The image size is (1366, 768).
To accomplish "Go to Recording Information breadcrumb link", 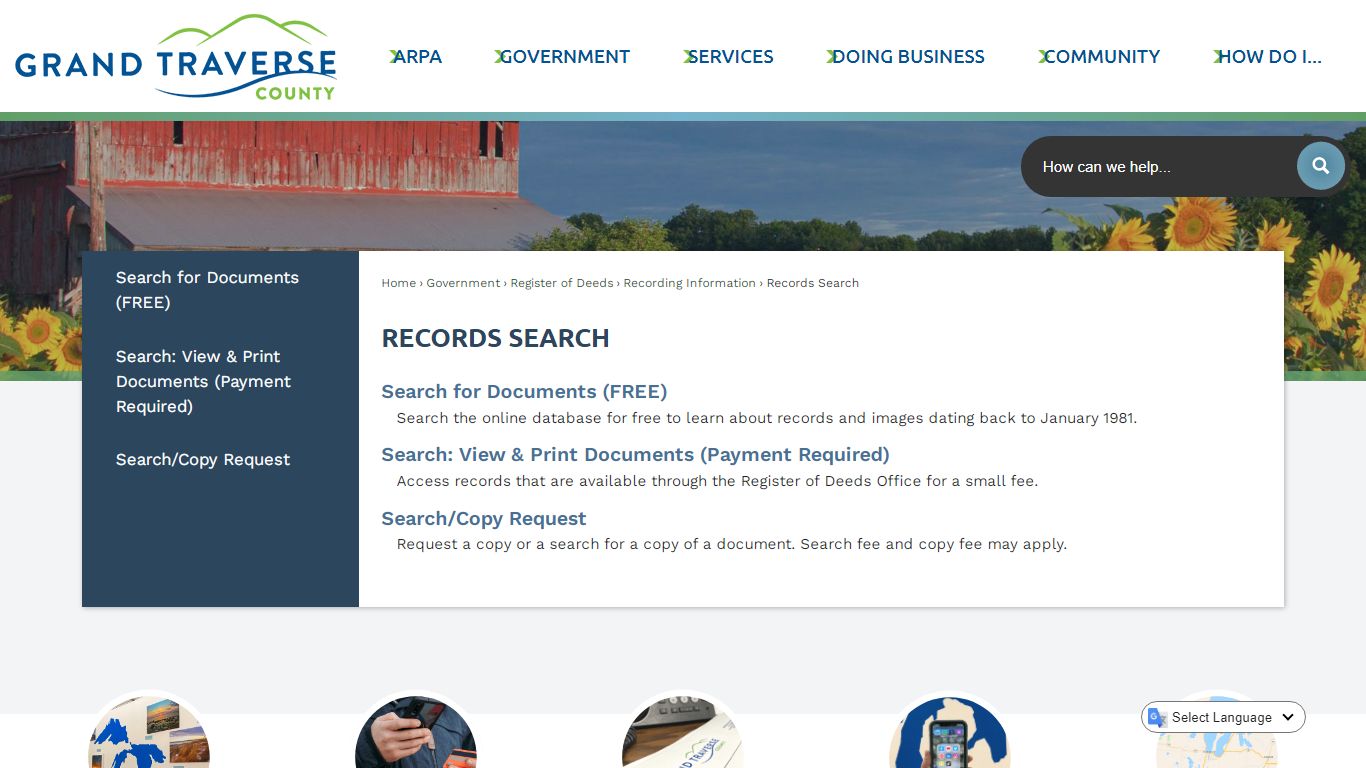I will (690, 283).
